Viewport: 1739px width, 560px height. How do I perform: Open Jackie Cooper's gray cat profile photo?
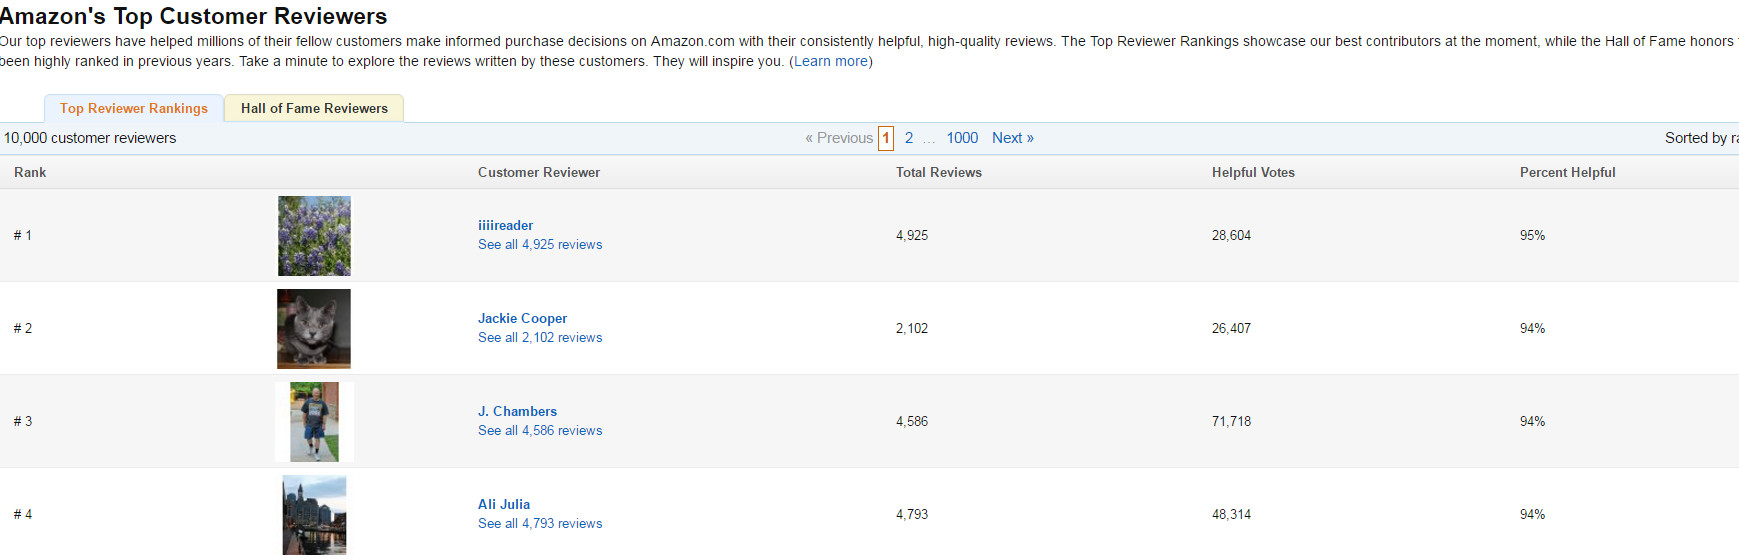coord(314,329)
